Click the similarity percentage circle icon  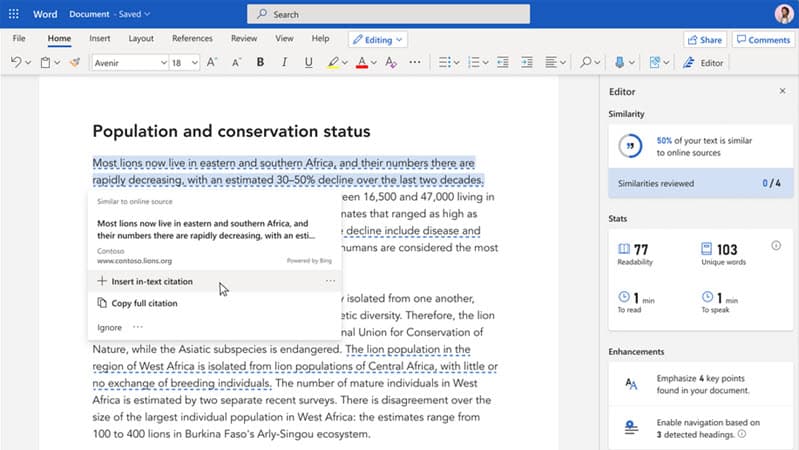630,146
